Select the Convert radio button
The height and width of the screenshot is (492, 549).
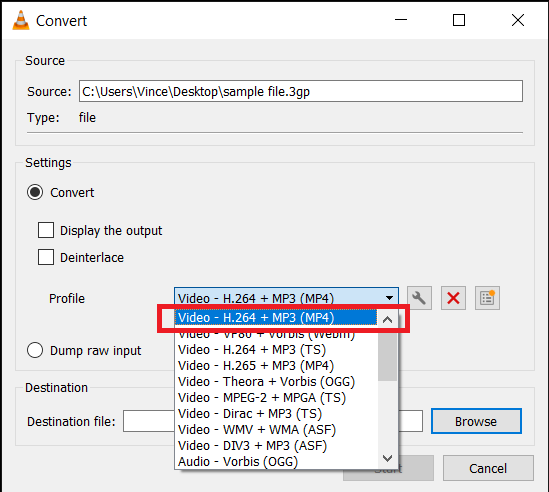pyautogui.click(x=35, y=192)
